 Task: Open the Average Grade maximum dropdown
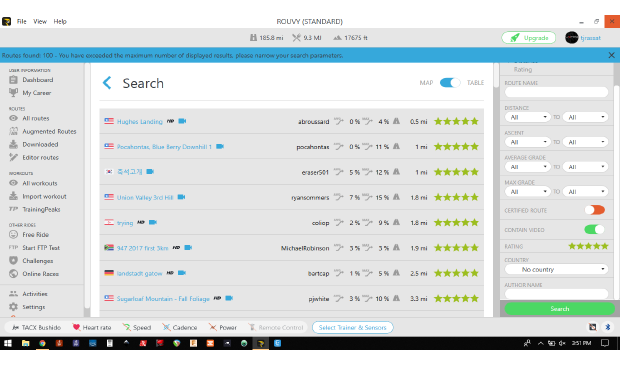585,167
